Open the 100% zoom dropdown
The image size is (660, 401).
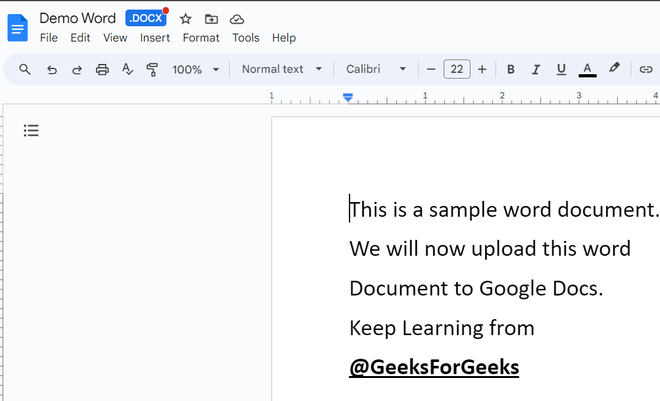click(x=196, y=69)
